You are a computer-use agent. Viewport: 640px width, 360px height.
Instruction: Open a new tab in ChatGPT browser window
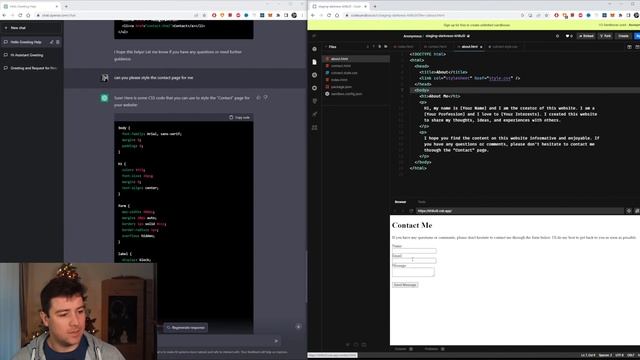coord(66,6)
